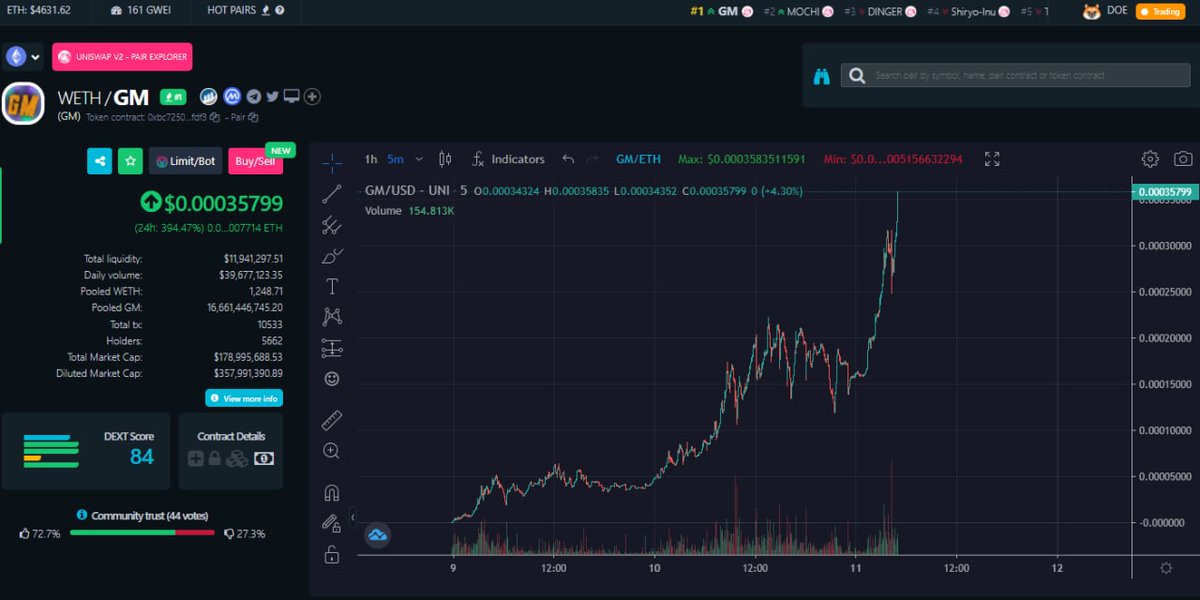Image resolution: width=1200 pixels, height=600 pixels.
Task: Click the DEXT Score 84 card
Action: point(87,451)
